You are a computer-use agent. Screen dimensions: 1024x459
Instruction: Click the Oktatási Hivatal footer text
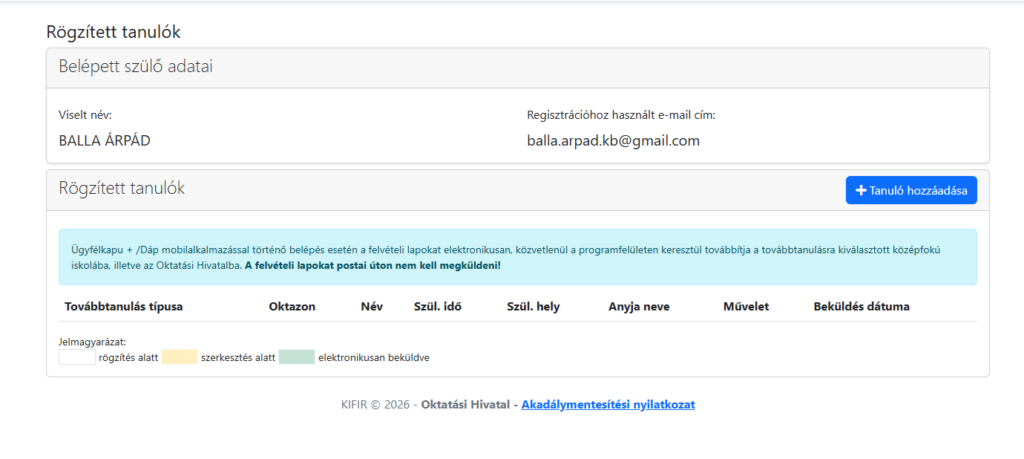[x=466, y=405]
